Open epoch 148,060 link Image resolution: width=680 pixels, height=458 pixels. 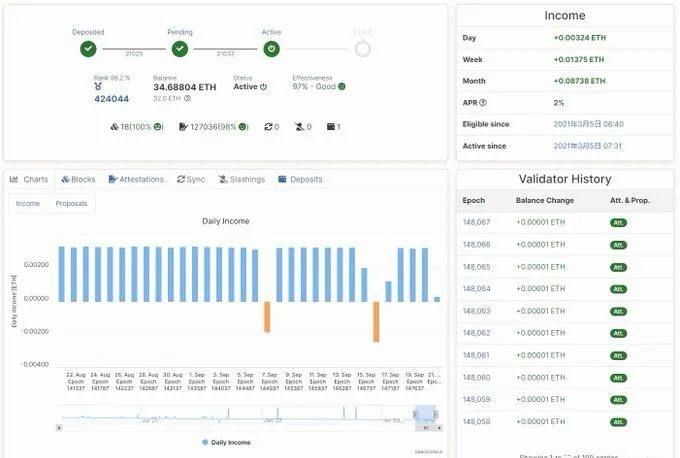476,377
